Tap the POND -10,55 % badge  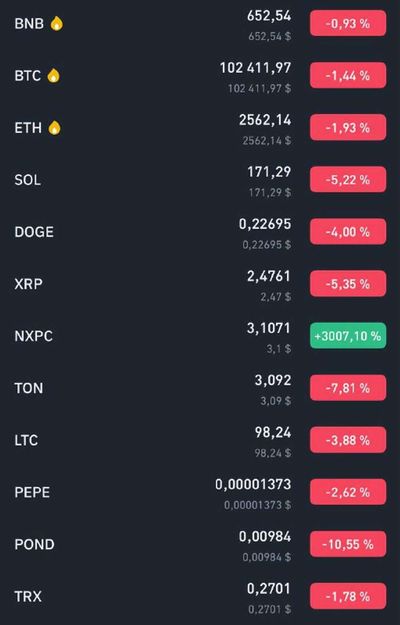click(x=348, y=544)
